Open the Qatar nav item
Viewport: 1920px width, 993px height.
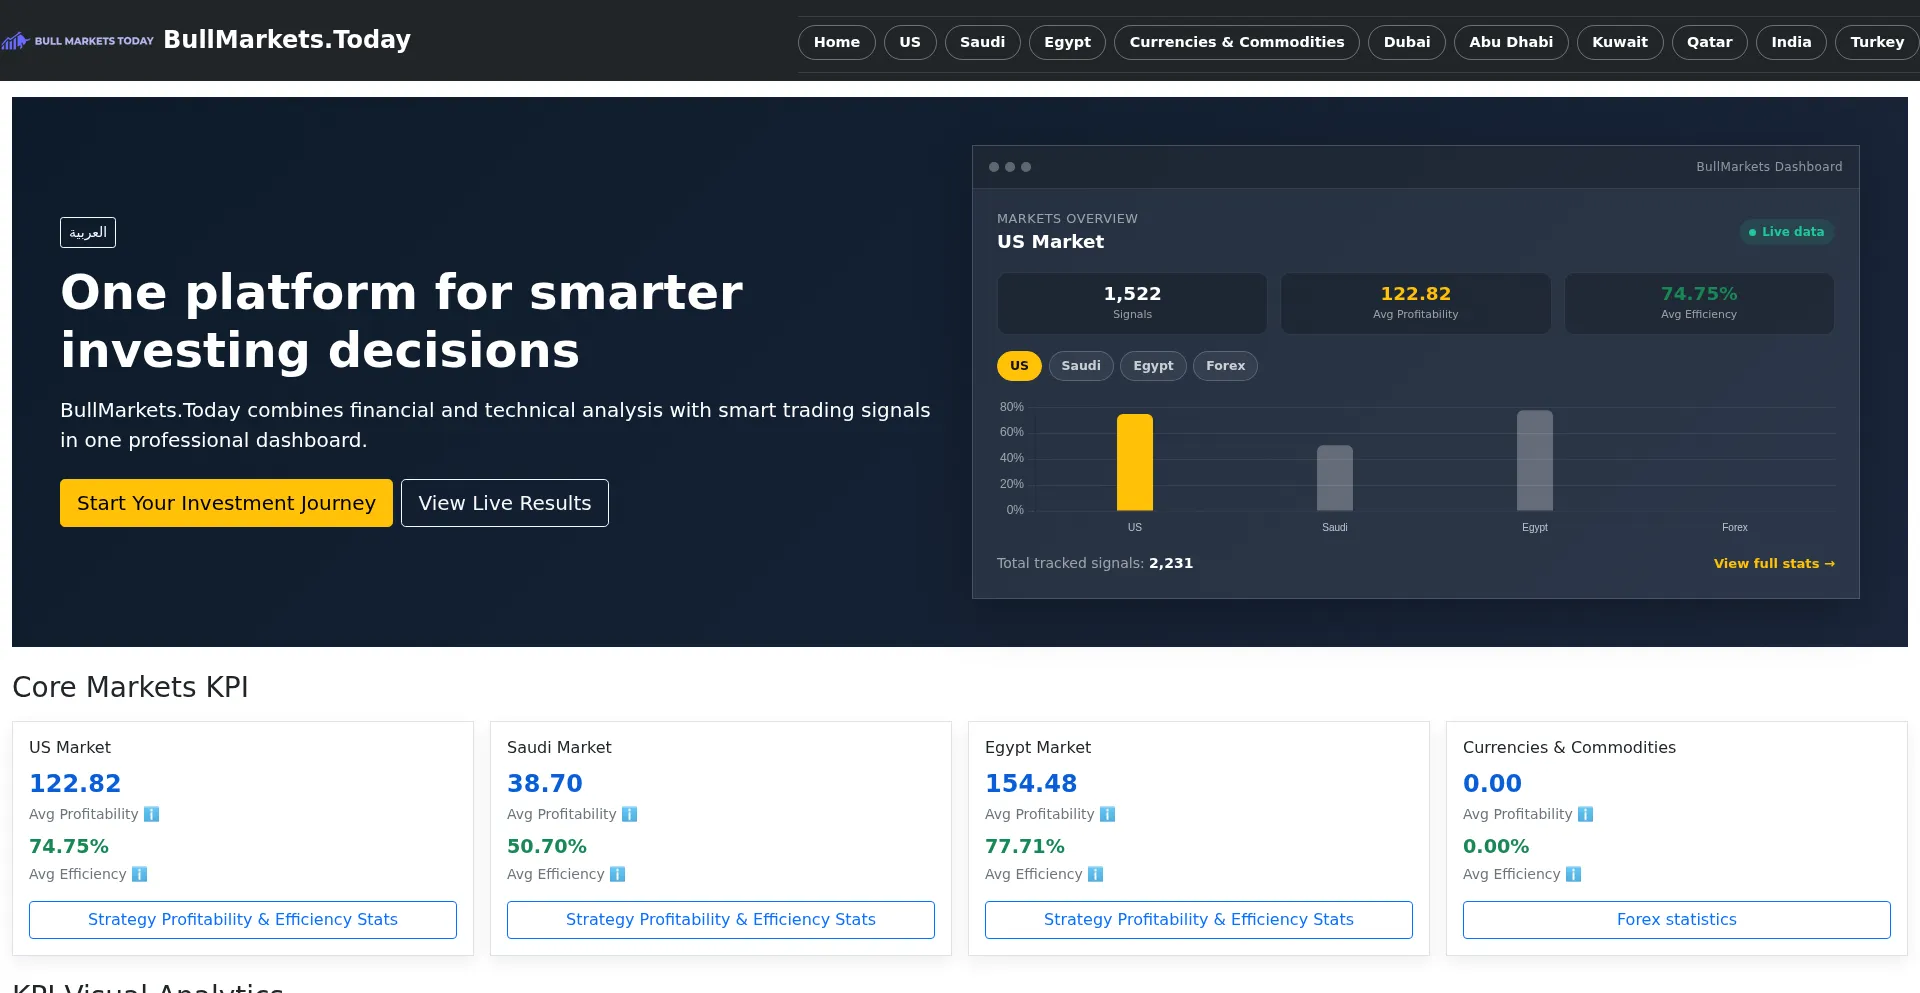click(1710, 42)
